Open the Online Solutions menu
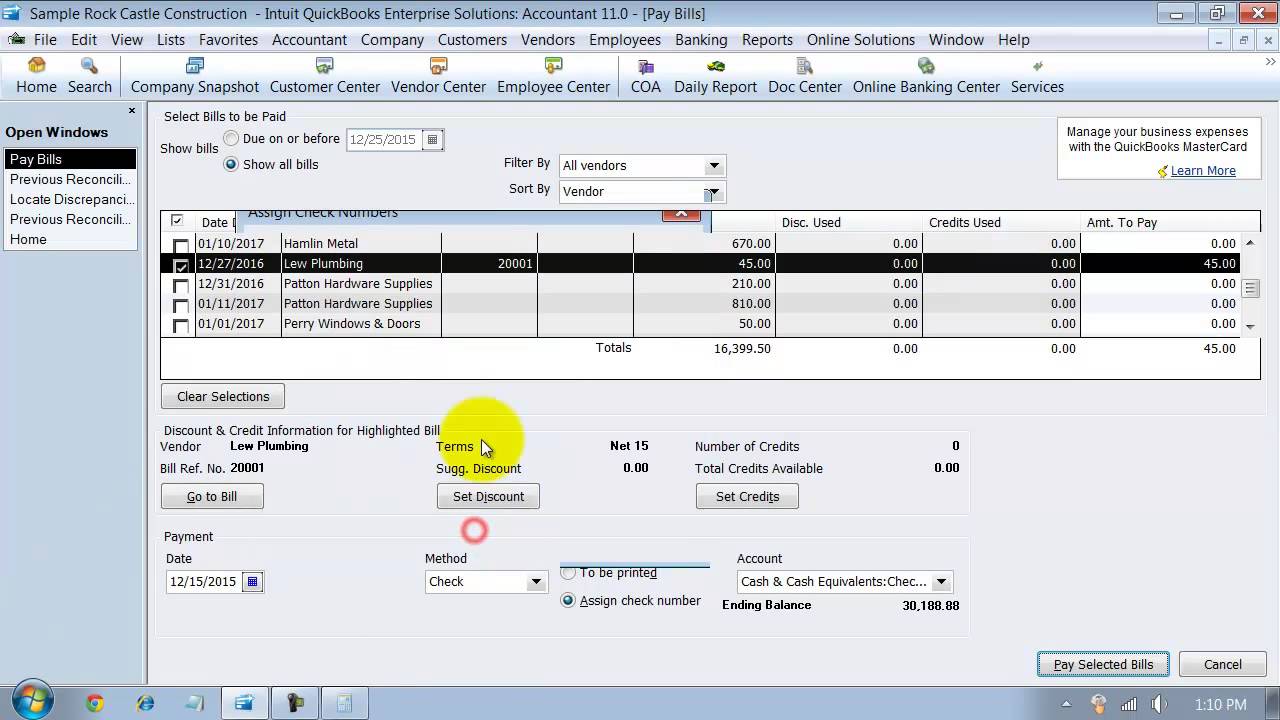 [x=861, y=40]
